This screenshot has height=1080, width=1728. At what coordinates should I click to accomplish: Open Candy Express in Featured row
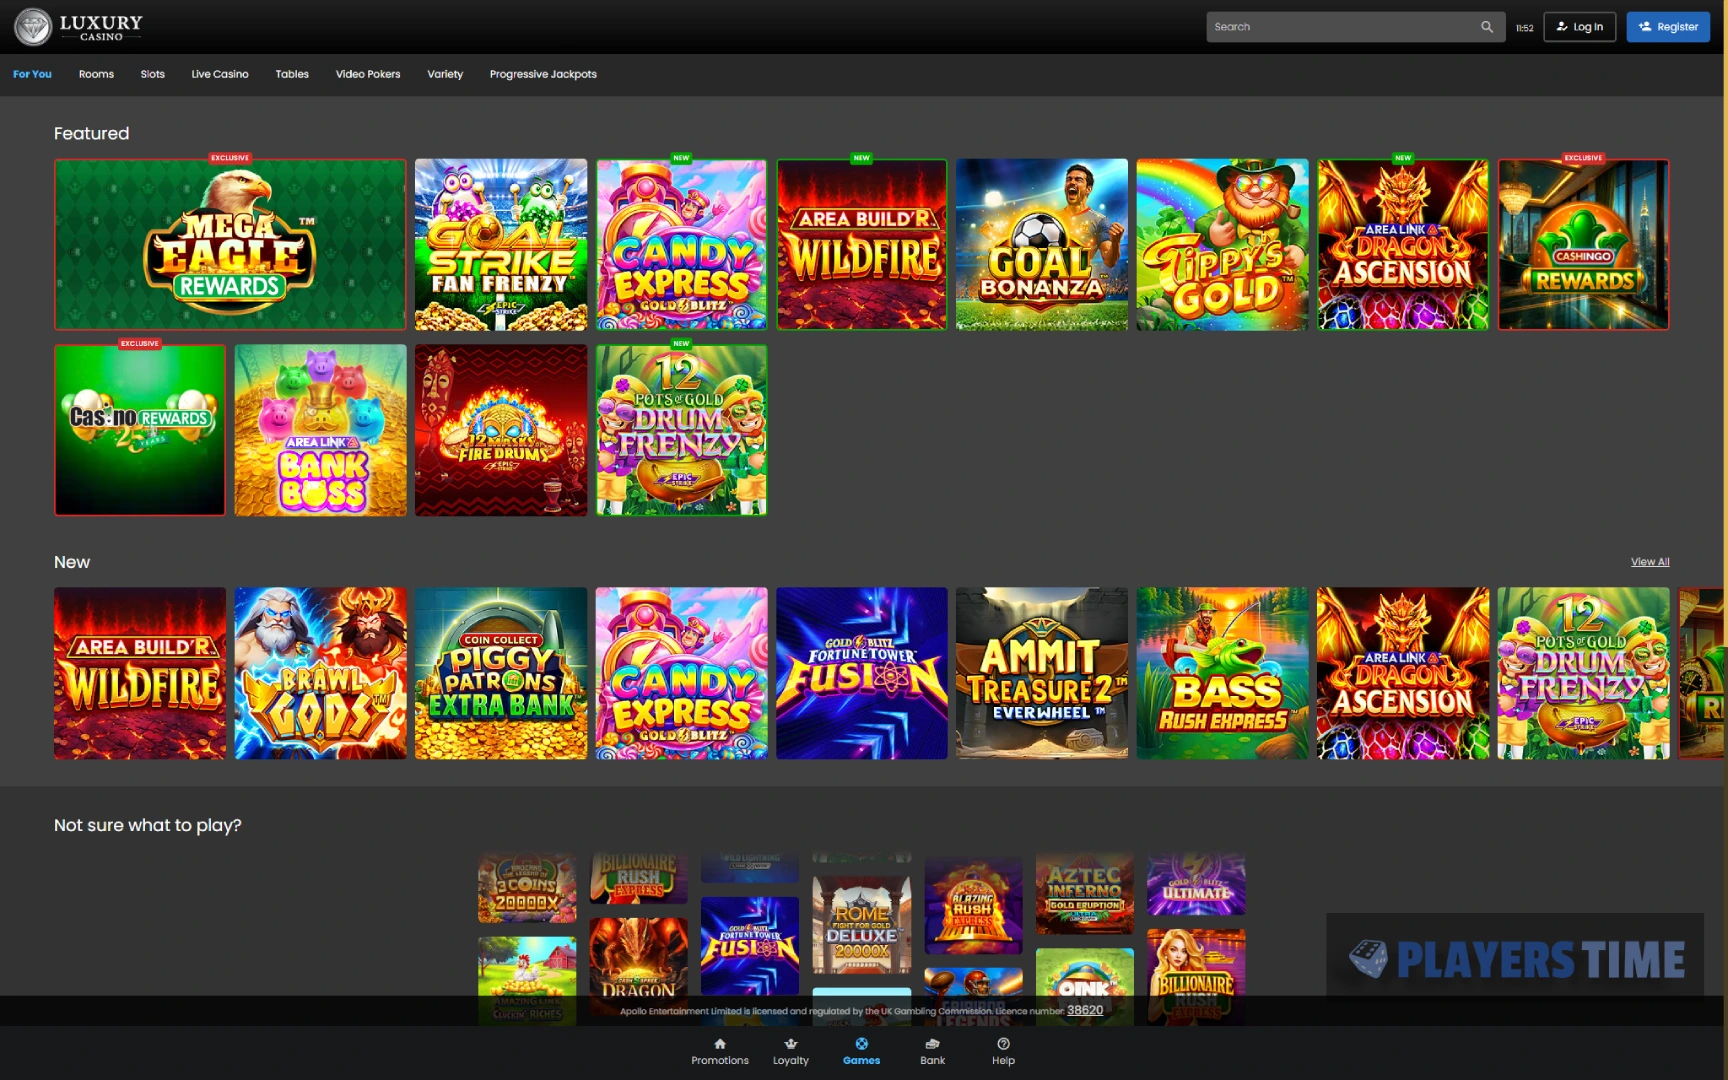click(x=682, y=244)
